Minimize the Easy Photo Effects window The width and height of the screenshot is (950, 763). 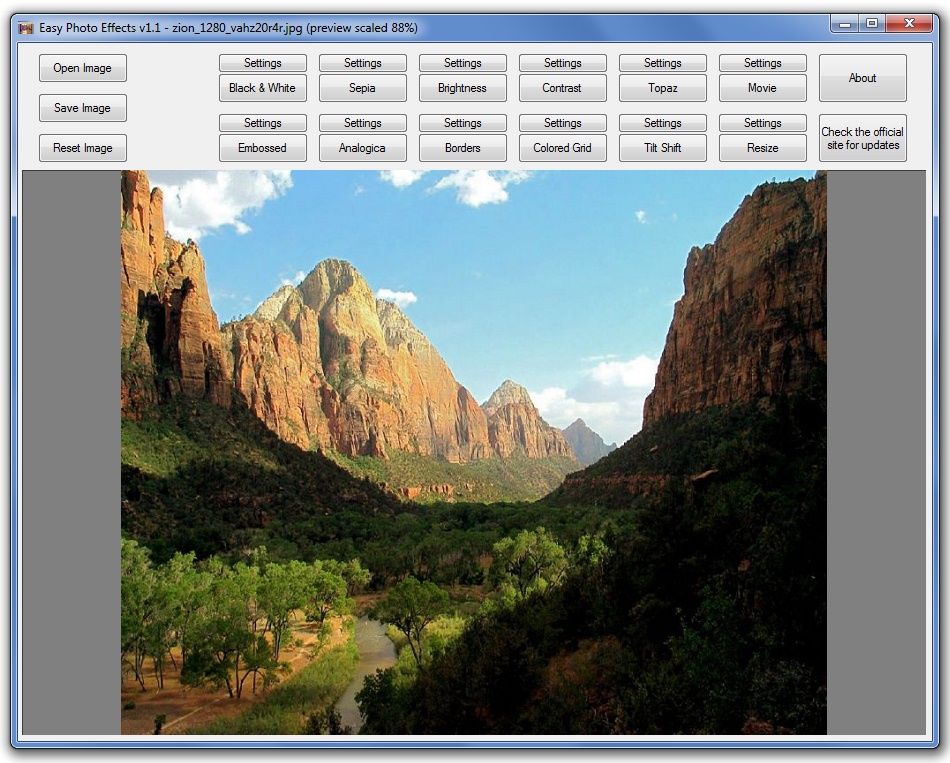[x=845, y=24]
